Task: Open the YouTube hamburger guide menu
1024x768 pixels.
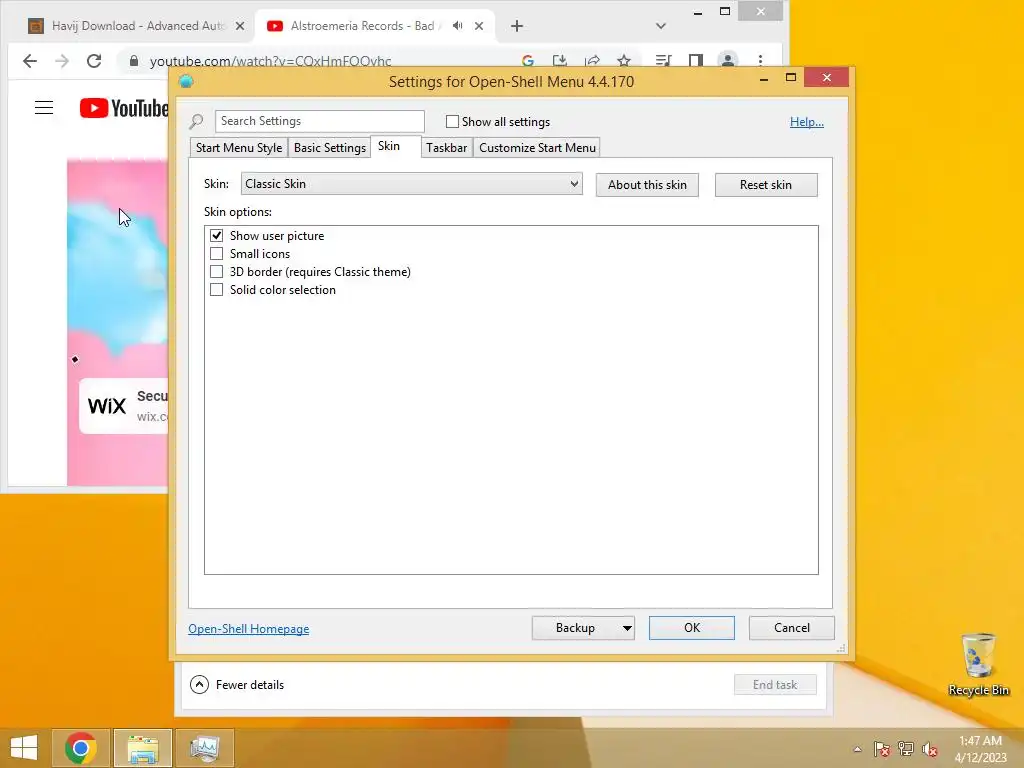Action: (44, 108)
